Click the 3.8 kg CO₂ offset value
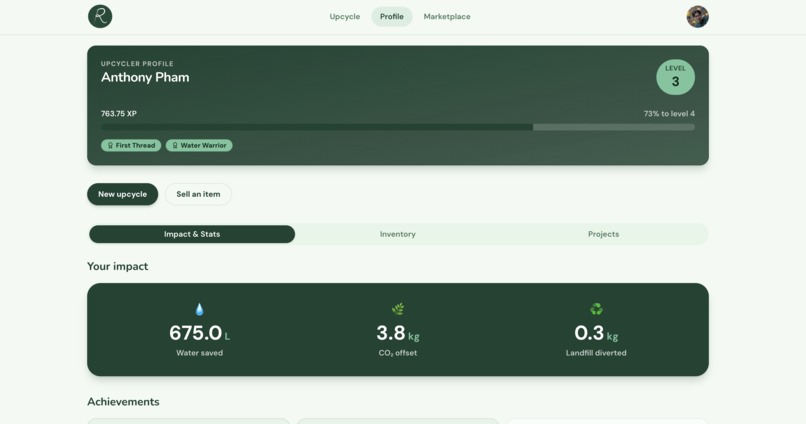Viewport: 806px width, 424px height. tap(398, 333)
